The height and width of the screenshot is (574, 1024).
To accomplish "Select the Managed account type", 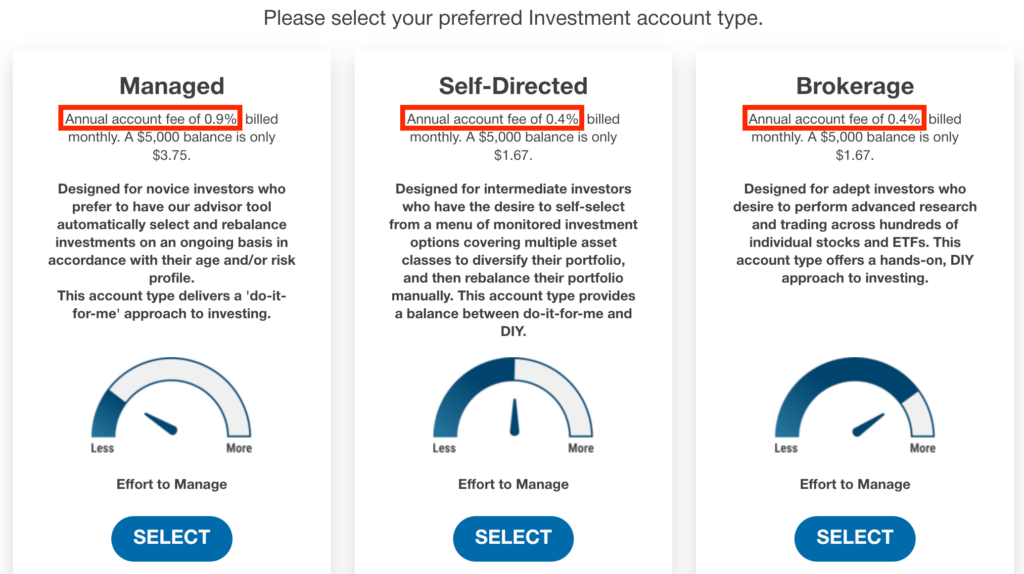I will pyautogui.click(x=172, y=538).
